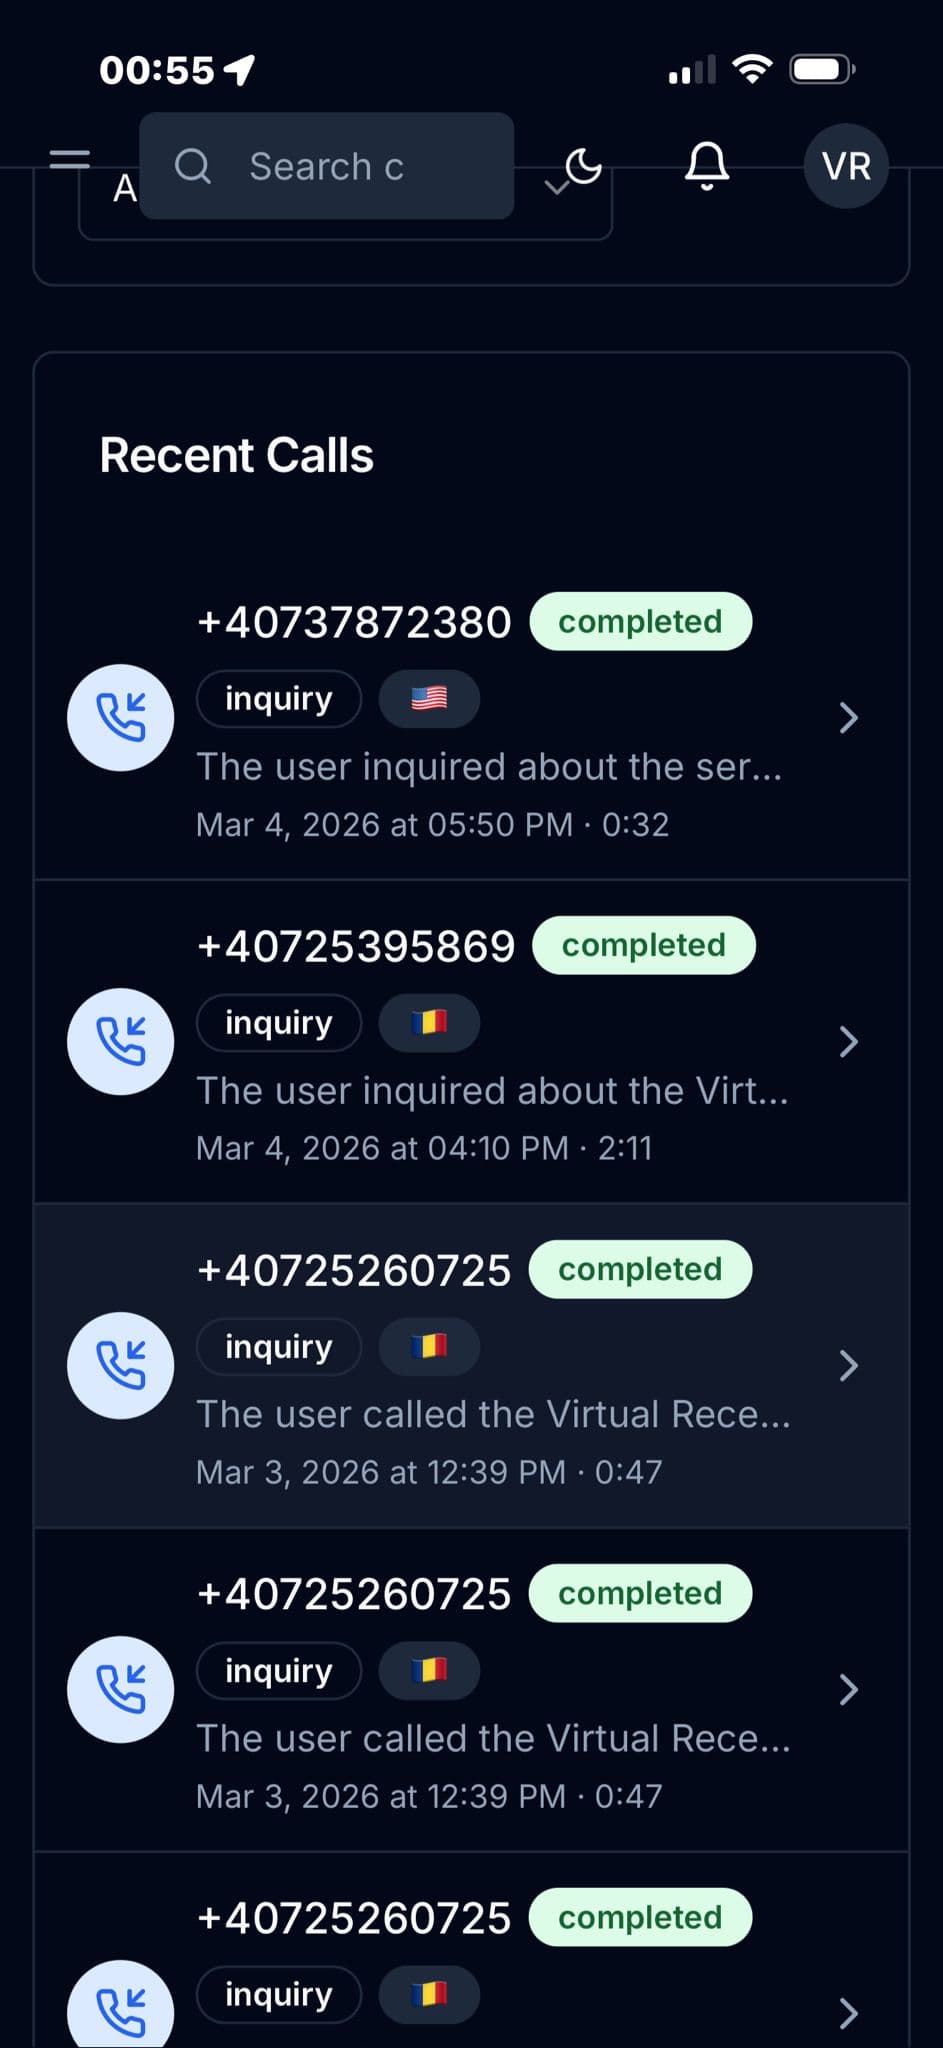Tap the US flag on the first call
This screenshot has height=2048, width=943.
(x=428, y=698)
